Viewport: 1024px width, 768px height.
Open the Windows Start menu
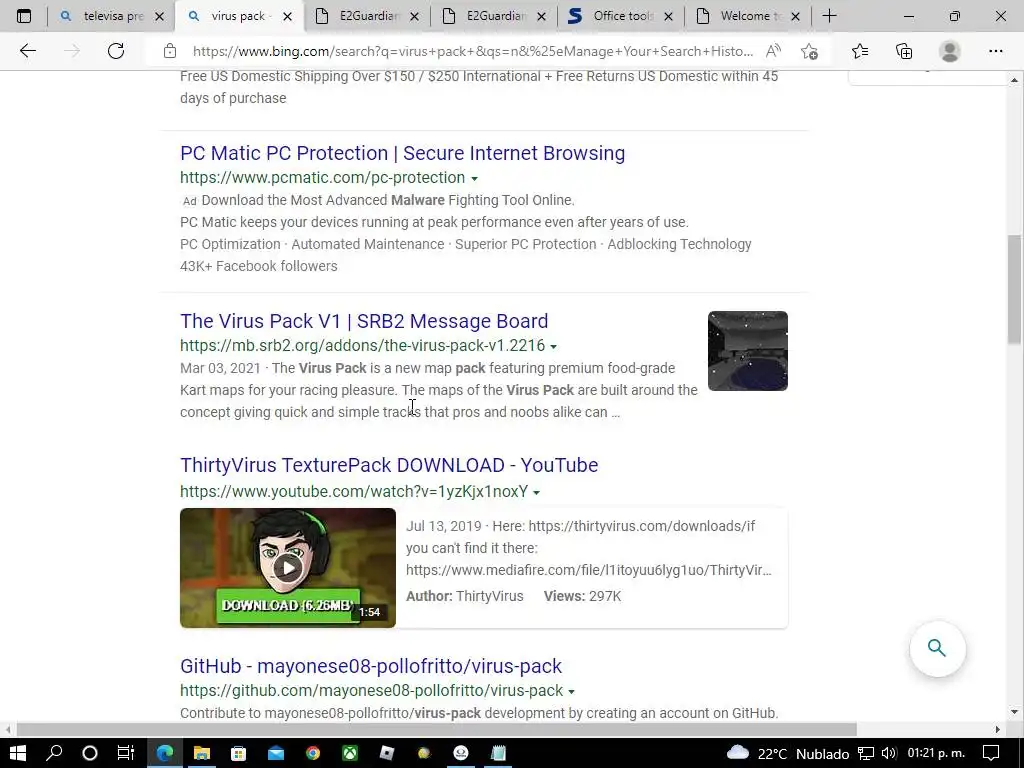[x=18, y=753]
